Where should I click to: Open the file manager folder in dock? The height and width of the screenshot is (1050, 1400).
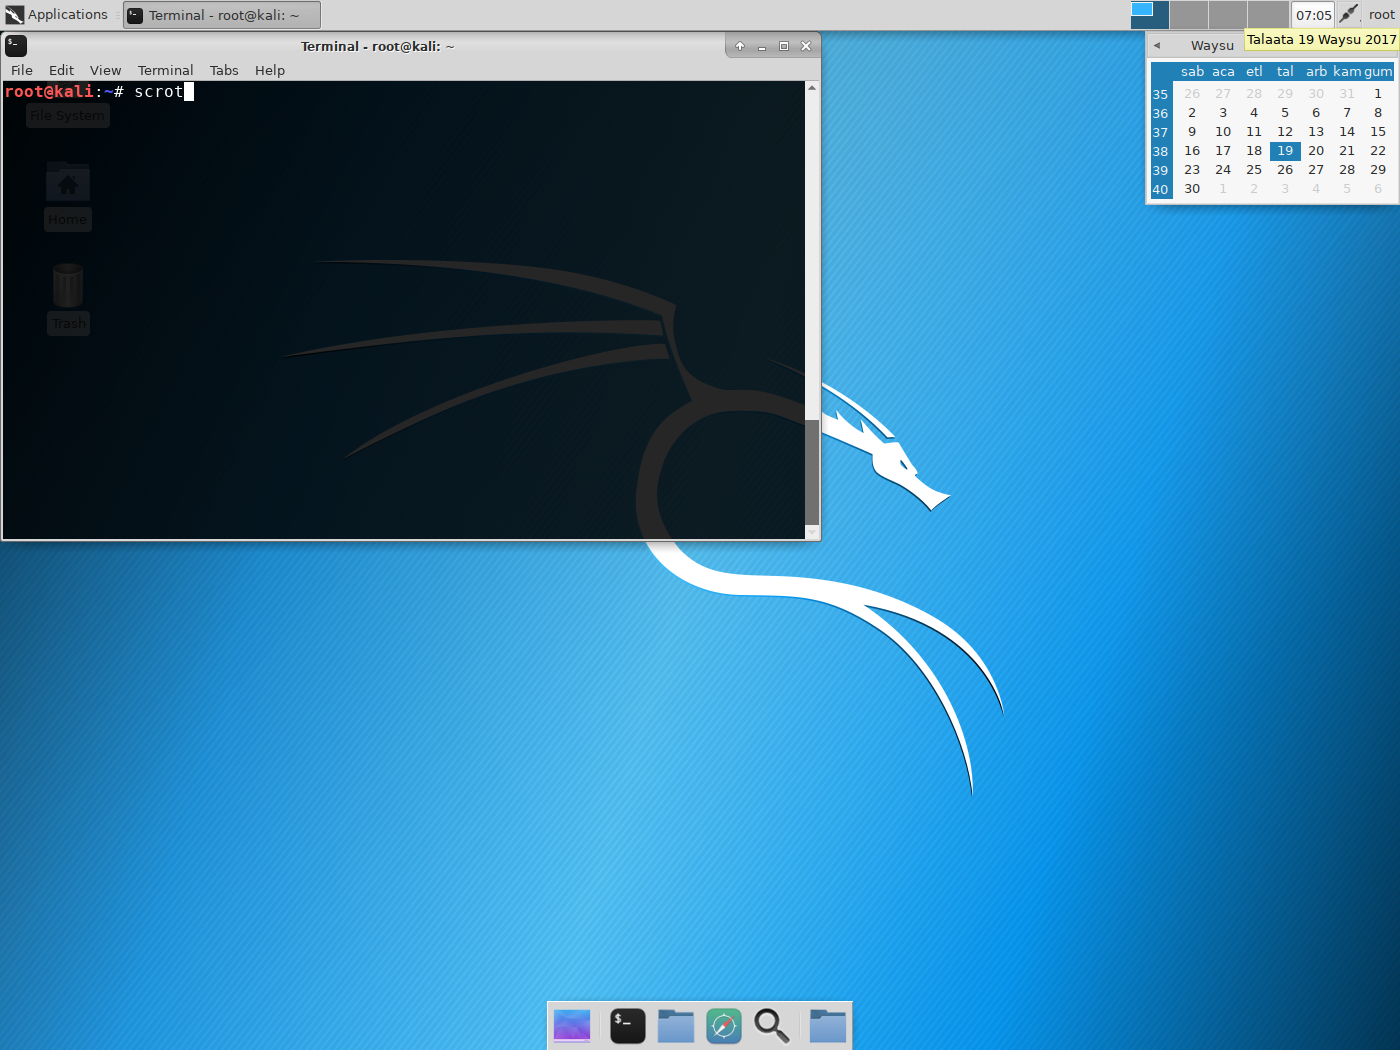pos(676,1026)
